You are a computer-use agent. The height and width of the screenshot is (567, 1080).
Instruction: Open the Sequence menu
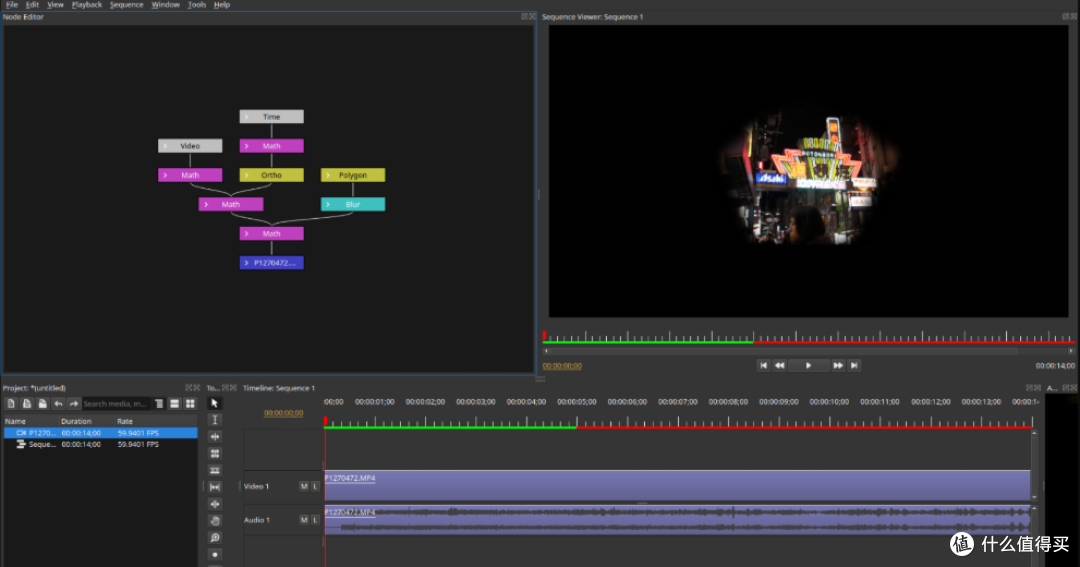point(127,5)
